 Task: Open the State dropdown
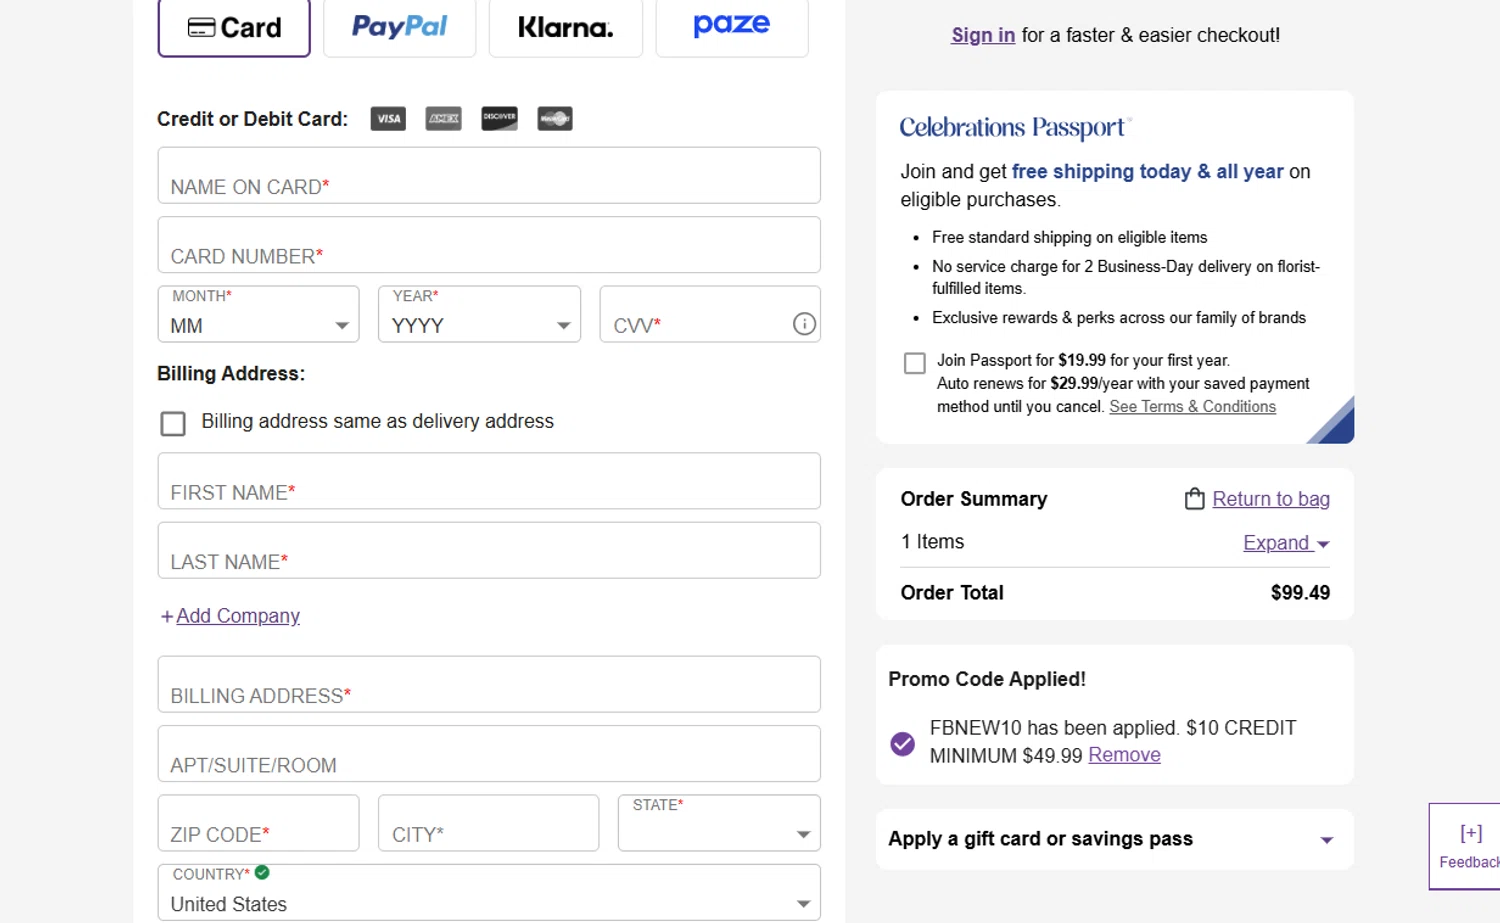[719, 824]
